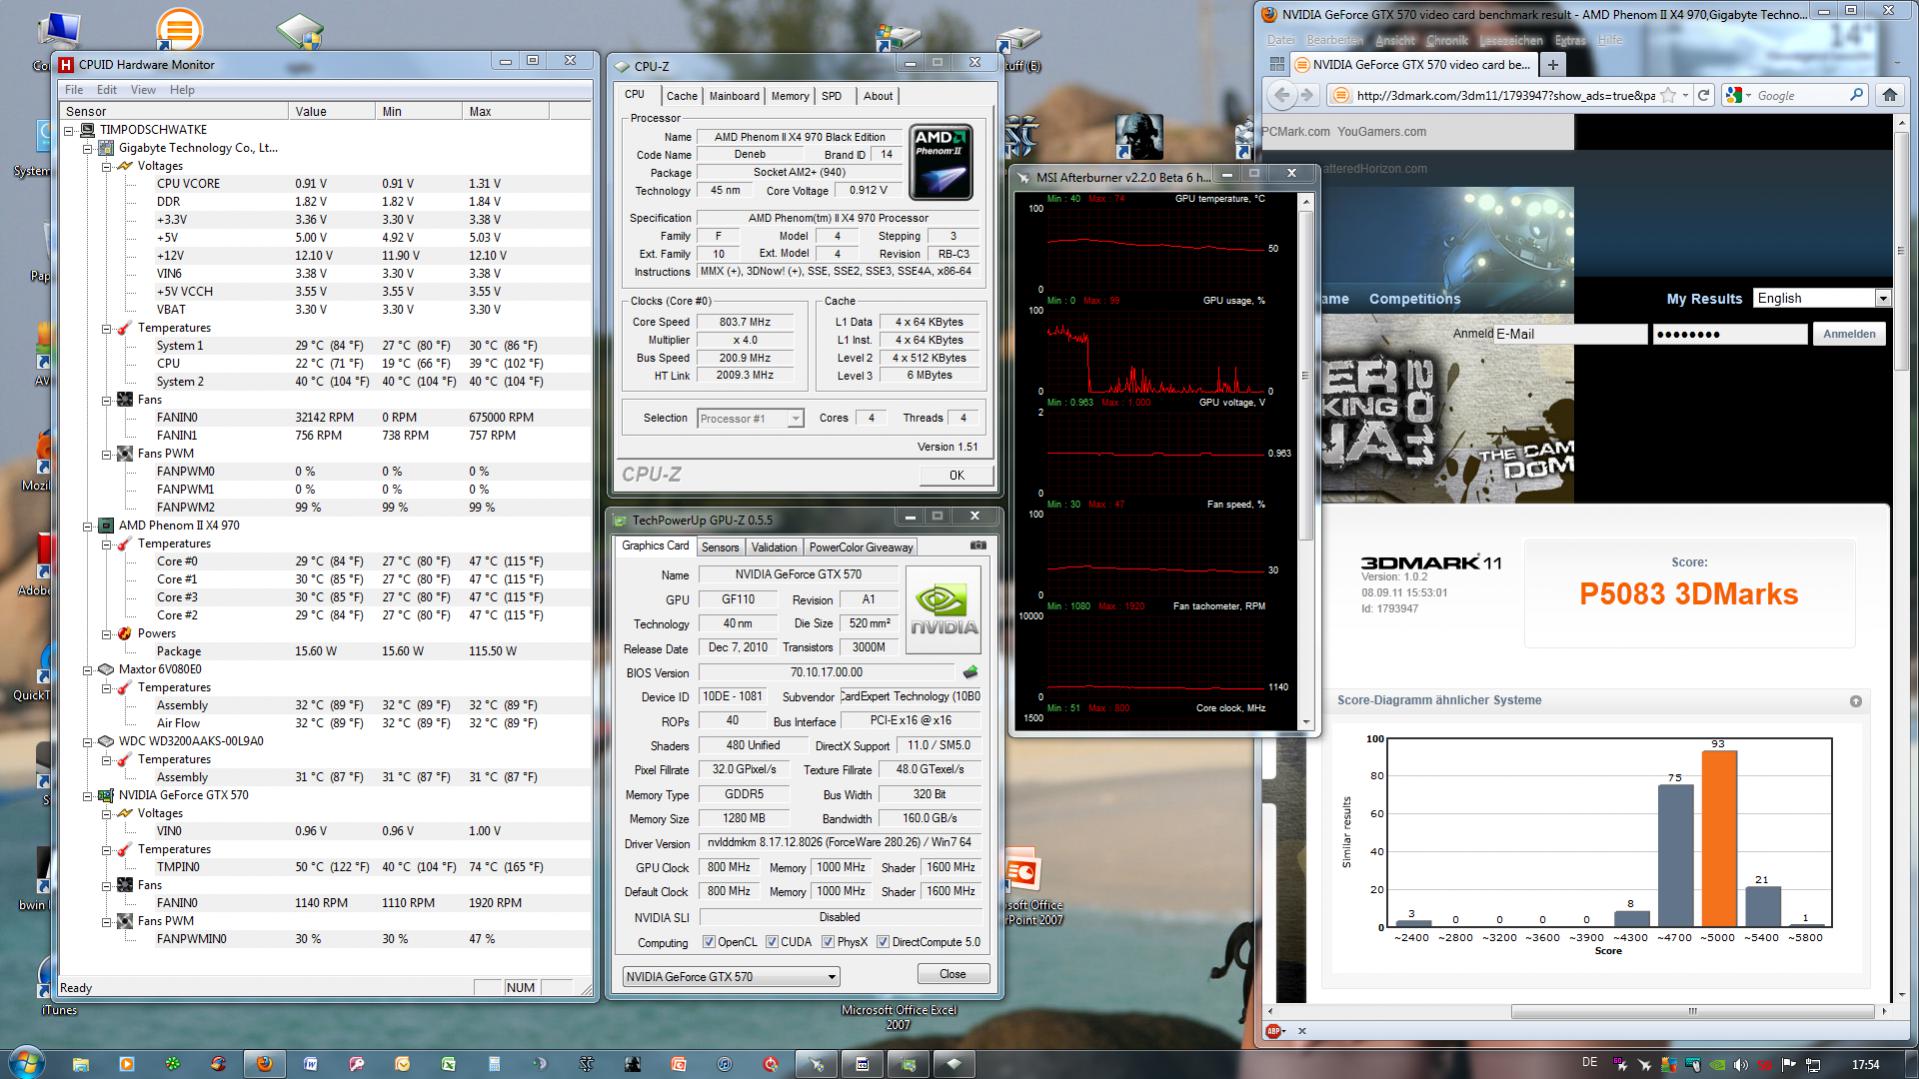
Task: Collapse the score diagram panel
Action: (x=1855, y=701)
